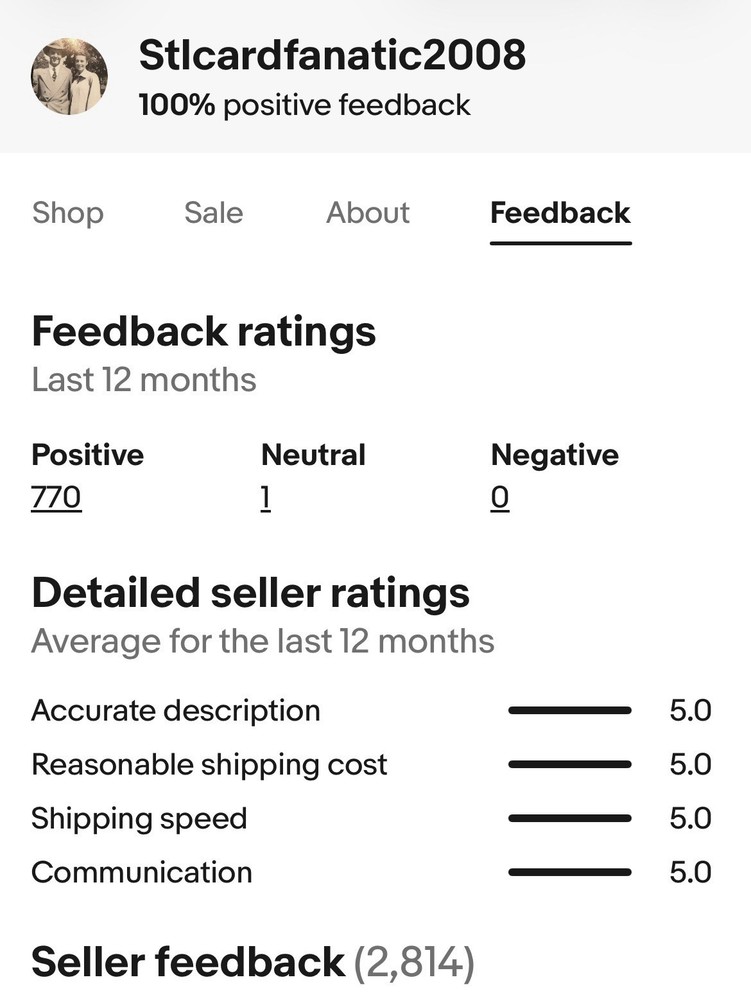This screenshot has width=751, height=1000.
Task: Open the seller's profile photo
Action: (x=70, y=77)
